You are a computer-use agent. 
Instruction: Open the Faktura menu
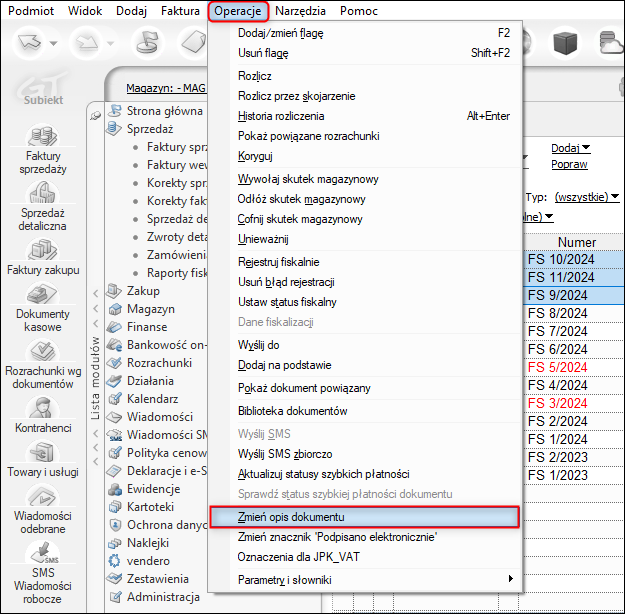pos(180,11)
